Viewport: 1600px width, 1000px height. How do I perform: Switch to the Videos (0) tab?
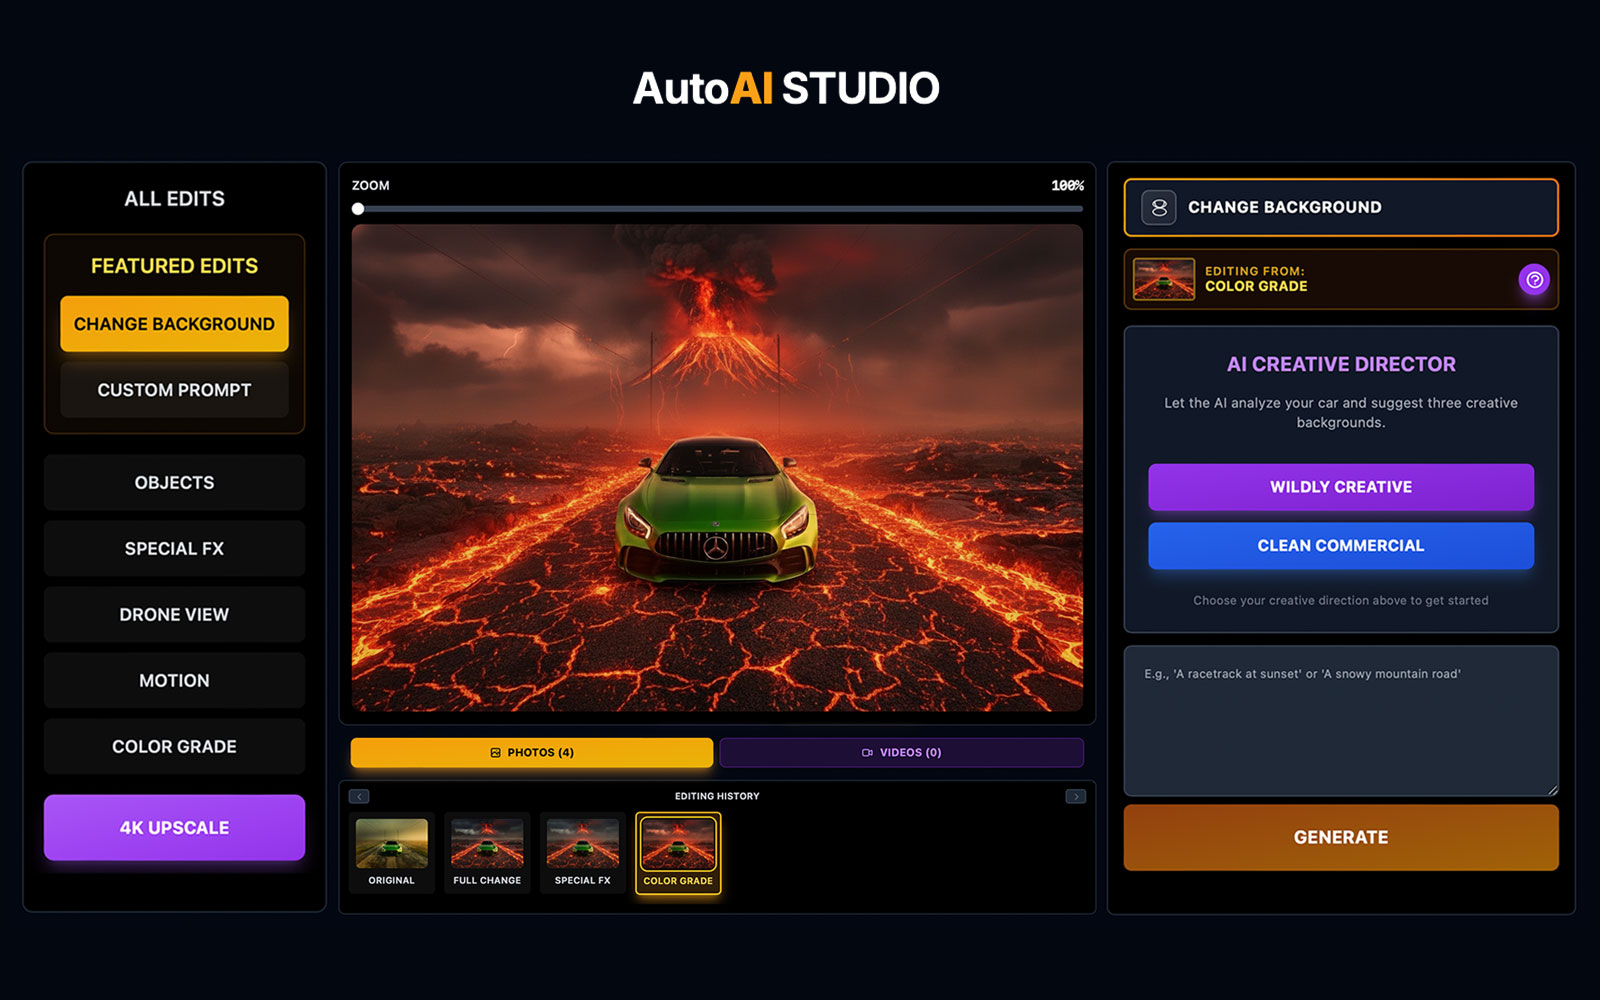(901, 752)
